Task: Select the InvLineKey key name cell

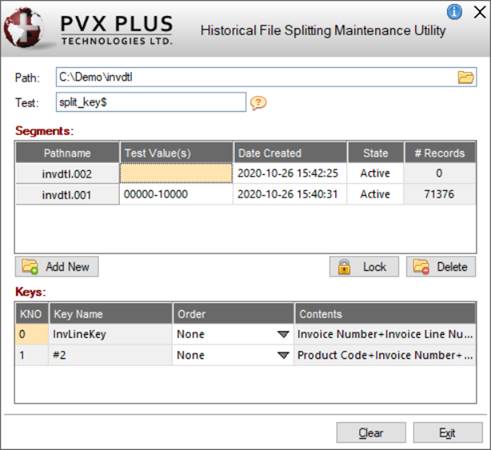Action: click(110, 334)
